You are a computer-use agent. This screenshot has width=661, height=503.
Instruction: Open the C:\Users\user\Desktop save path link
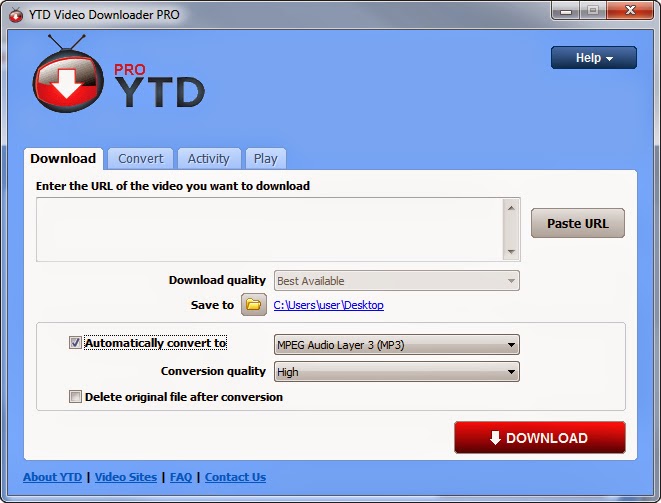(328, 305)
